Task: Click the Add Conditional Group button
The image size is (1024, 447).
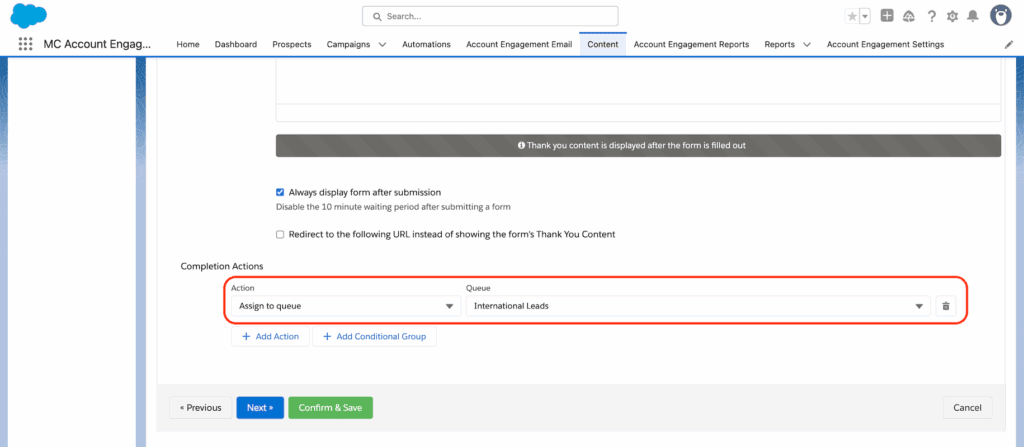Action: (374, 337)
